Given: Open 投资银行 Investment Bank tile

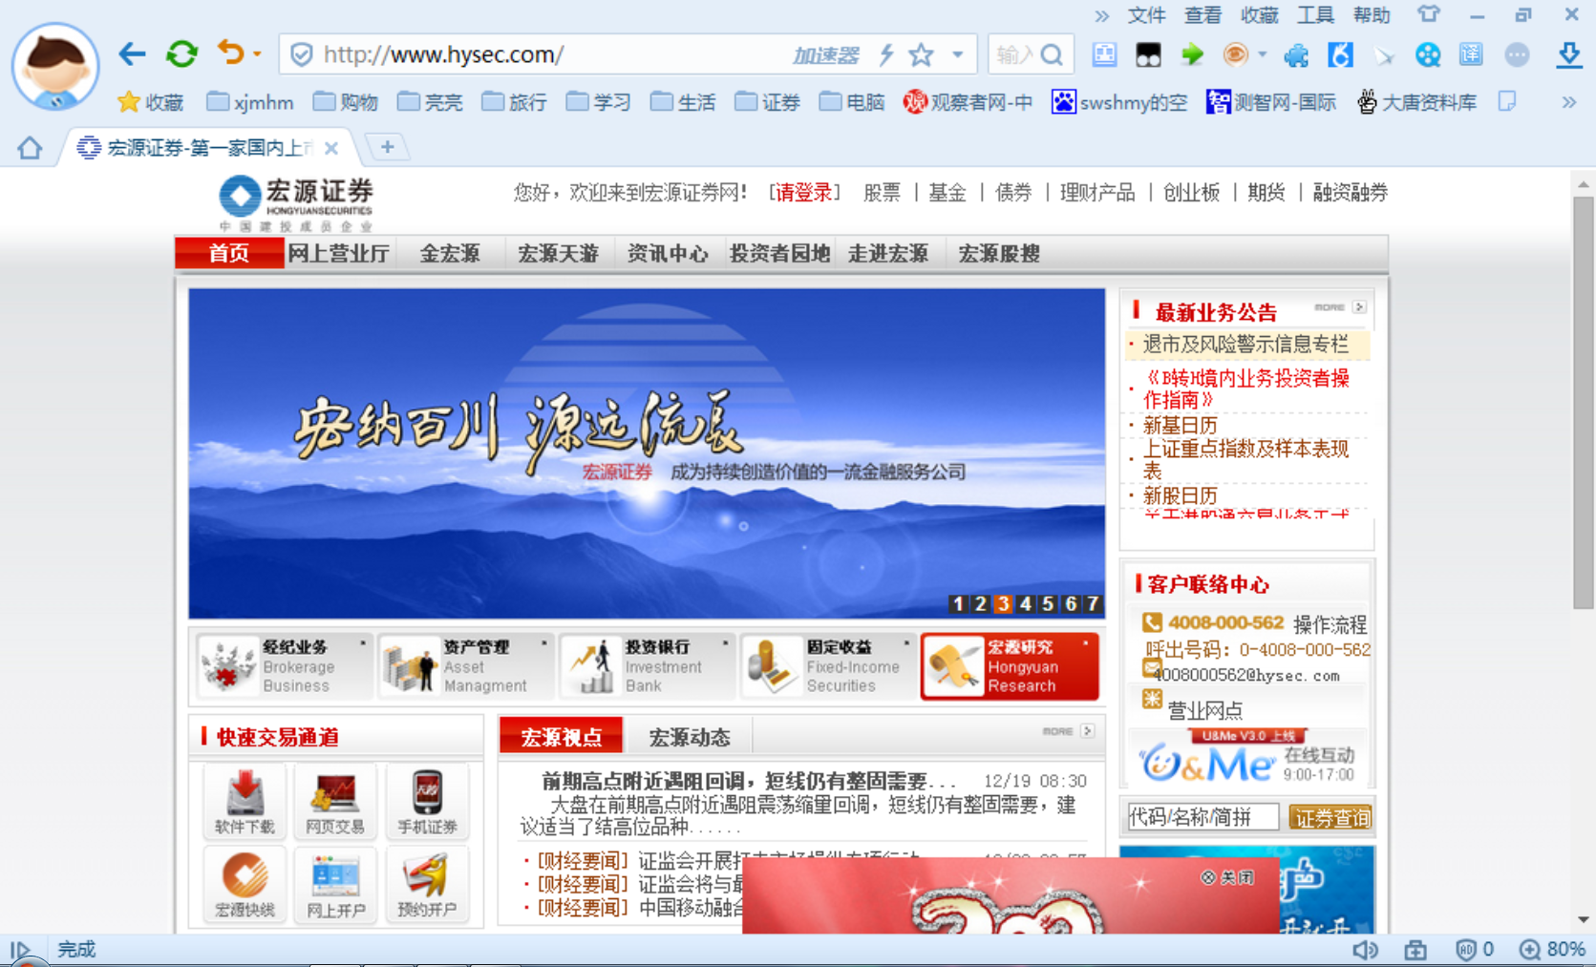Looking at the screenshot, I should pyautogui.click(x=647, y=666).
